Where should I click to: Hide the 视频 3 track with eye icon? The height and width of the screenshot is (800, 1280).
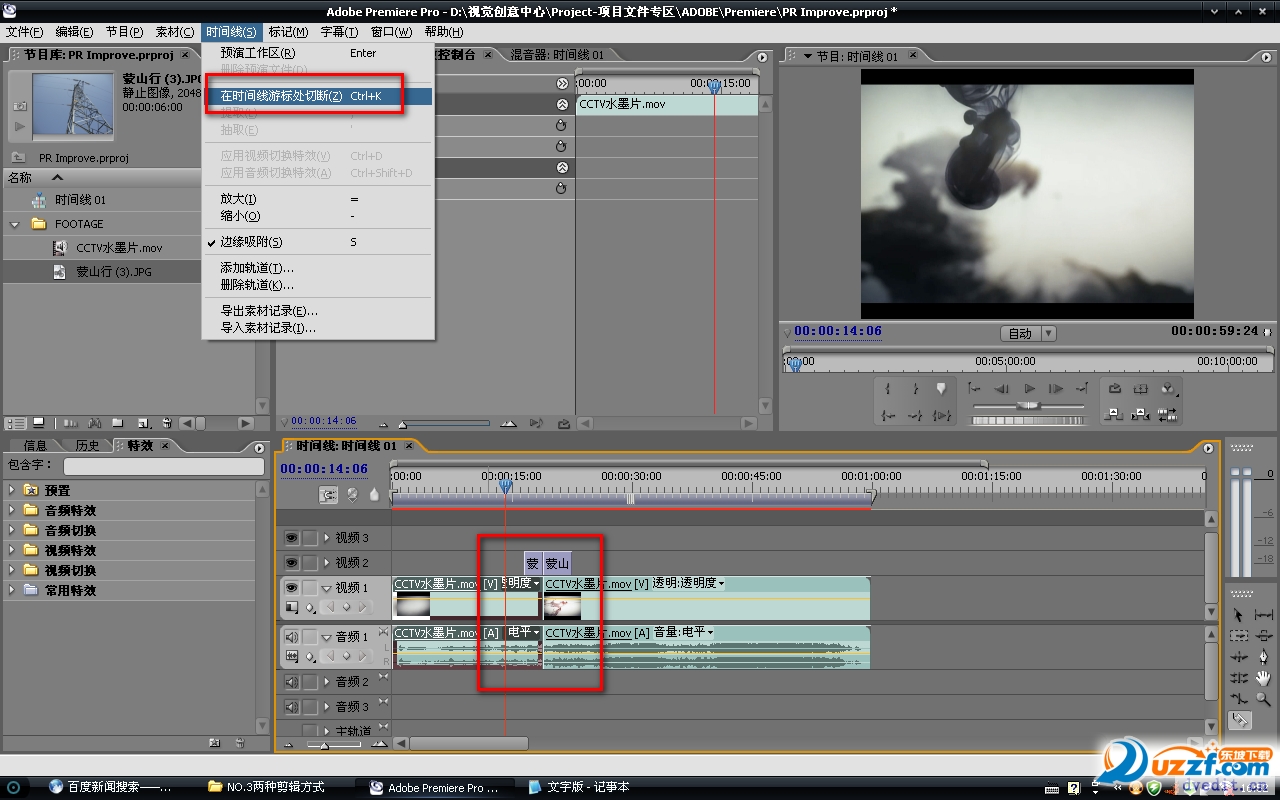click(x=291, y=538)
